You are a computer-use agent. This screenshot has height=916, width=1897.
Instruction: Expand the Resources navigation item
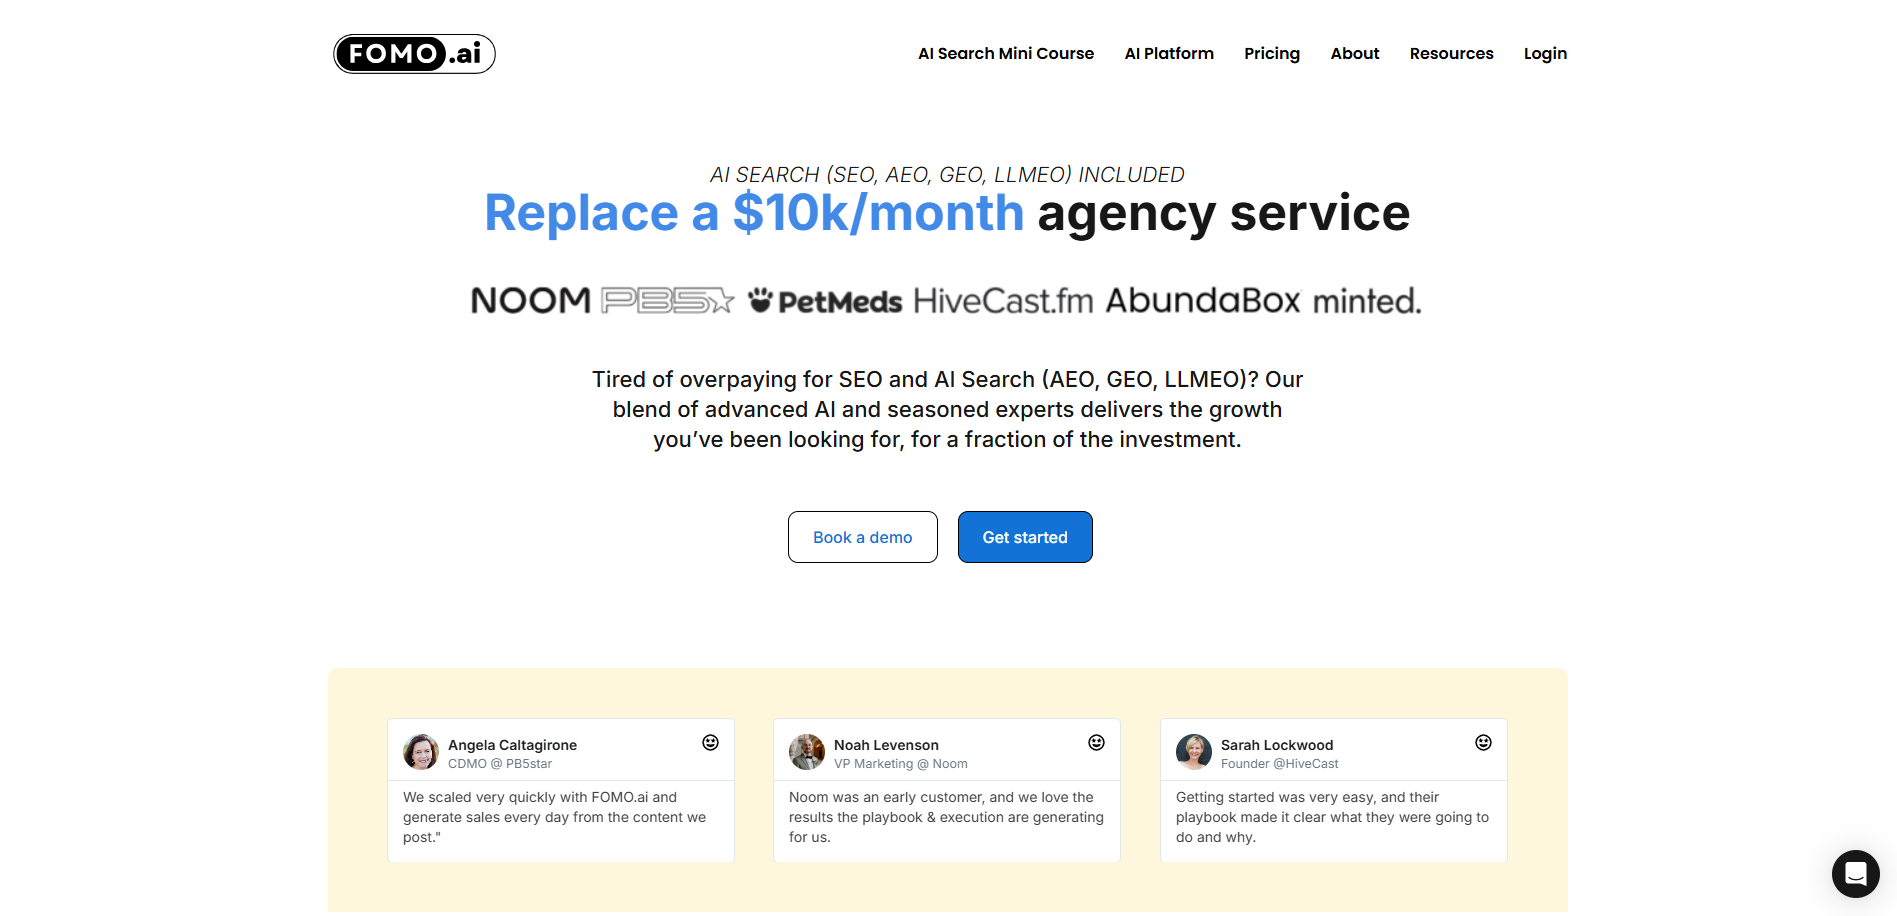1451,53
